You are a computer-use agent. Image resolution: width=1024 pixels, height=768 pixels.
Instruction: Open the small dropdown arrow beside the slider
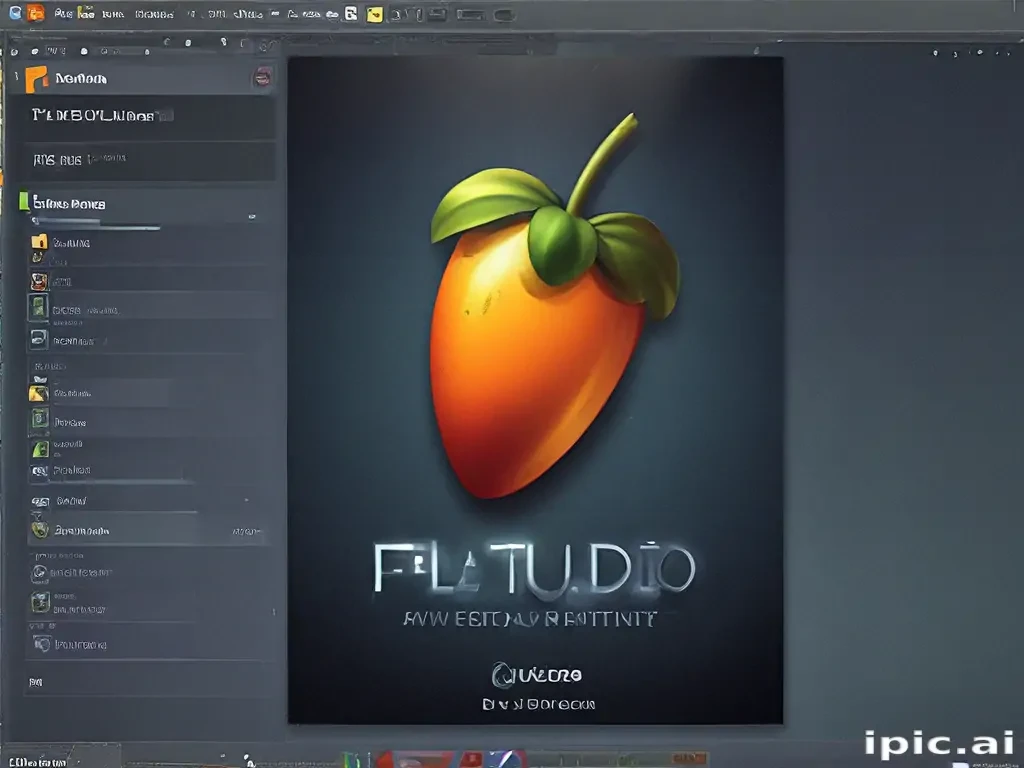pyautogui.click(x=251, y=217)
